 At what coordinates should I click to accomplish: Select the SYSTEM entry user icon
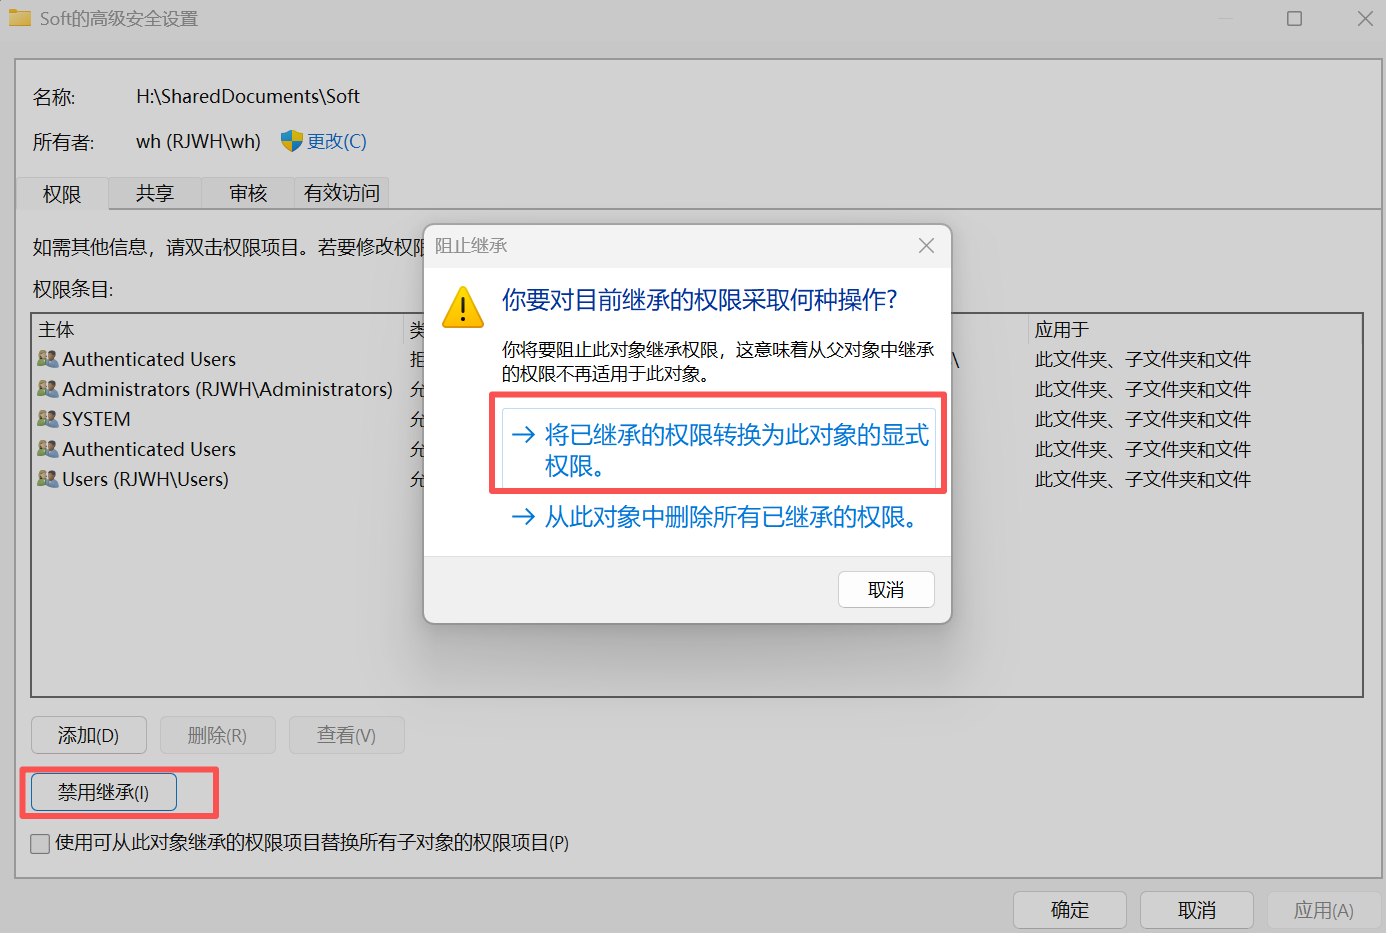pyautogui.click(x=47, y=419)
